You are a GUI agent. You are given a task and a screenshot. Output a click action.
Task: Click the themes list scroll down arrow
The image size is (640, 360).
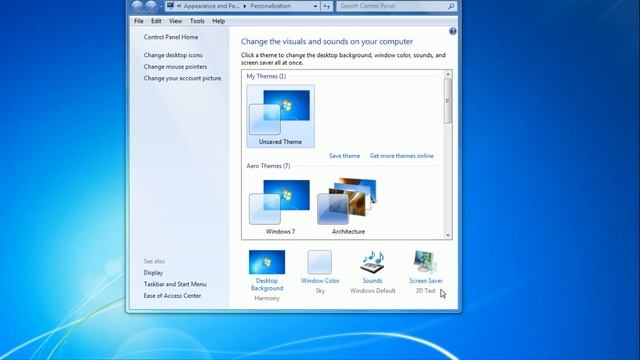(x=448, y=235)
